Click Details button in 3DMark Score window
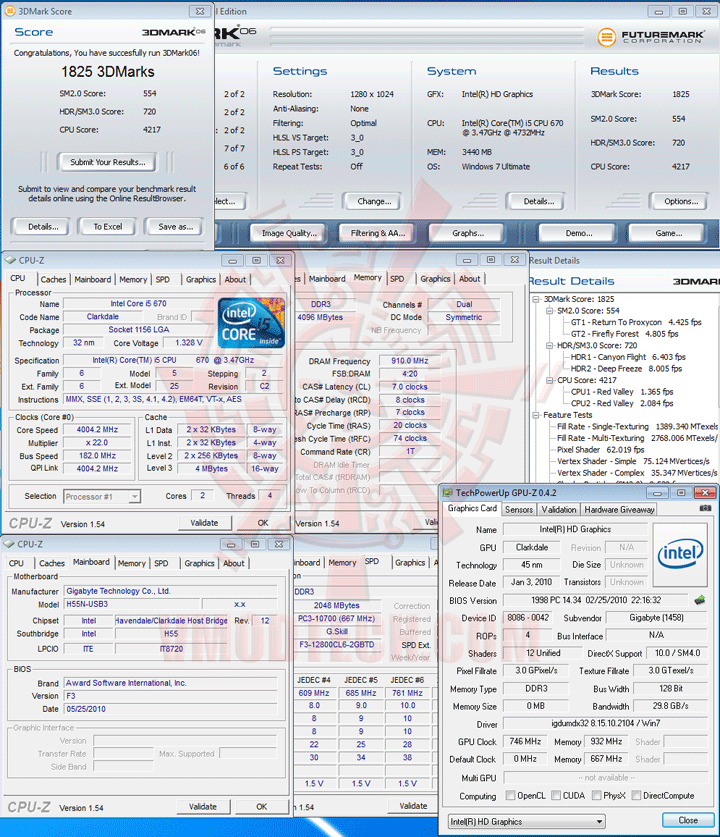 (43, 227)
